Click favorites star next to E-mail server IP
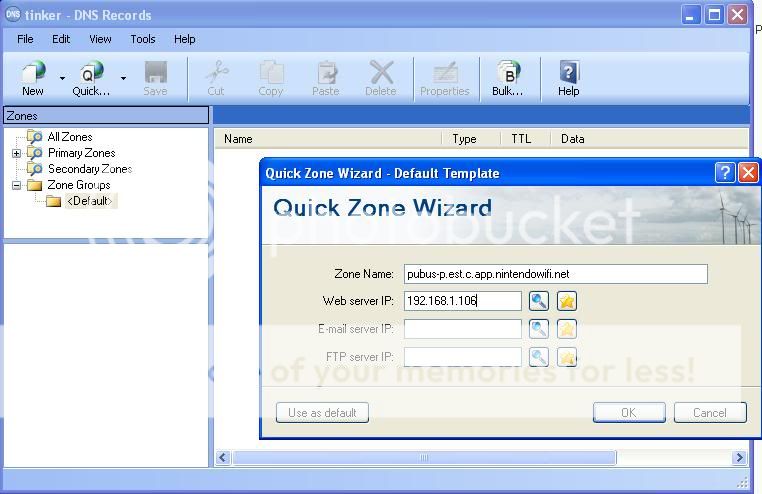The image size is (762, 494). pyautogui.click(x=567, y=329)
